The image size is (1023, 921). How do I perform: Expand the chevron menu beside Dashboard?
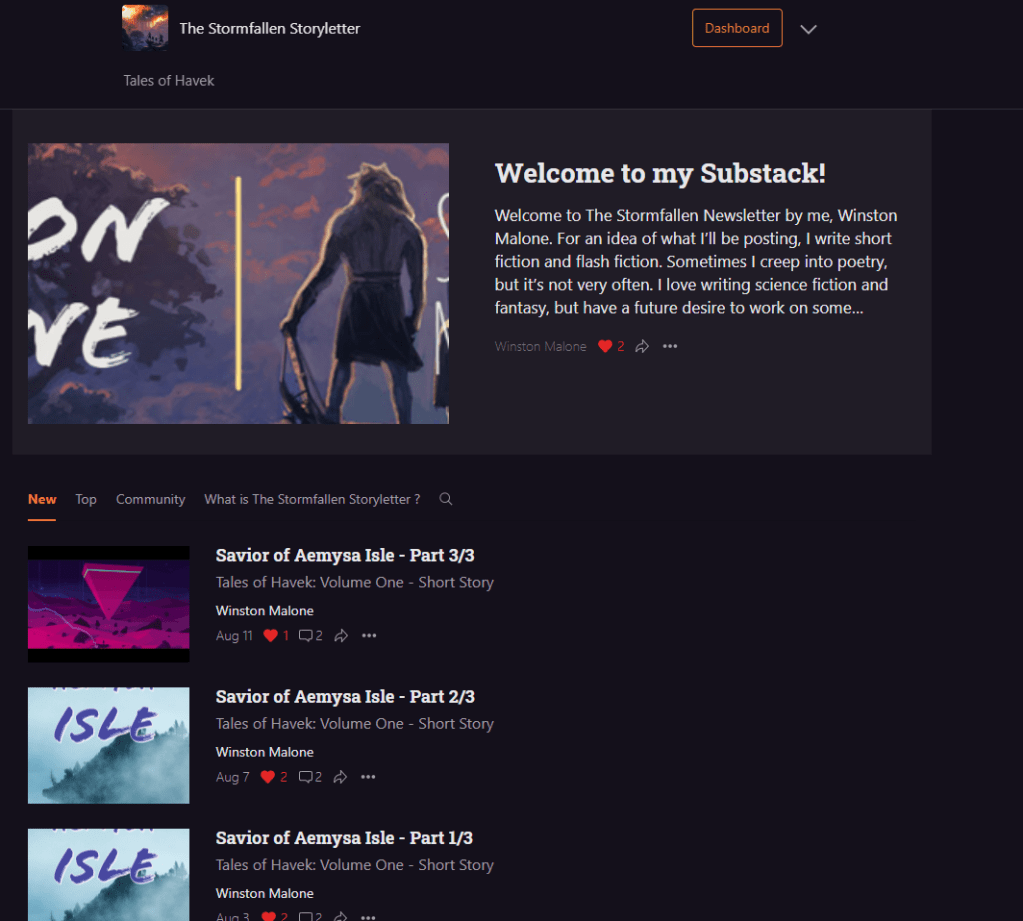[x=809, y=29]
